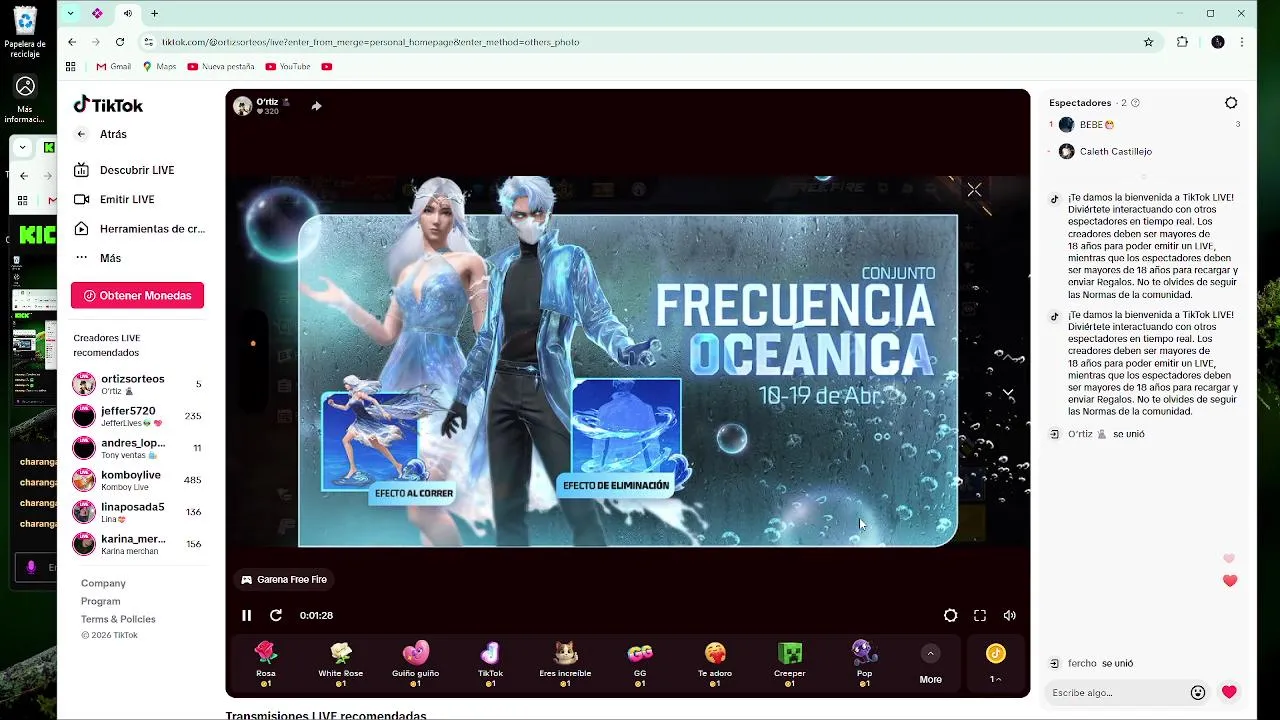This screenshot has height=720, width=1280.
Task: Pause the live stream
Action: click(246, 615)
